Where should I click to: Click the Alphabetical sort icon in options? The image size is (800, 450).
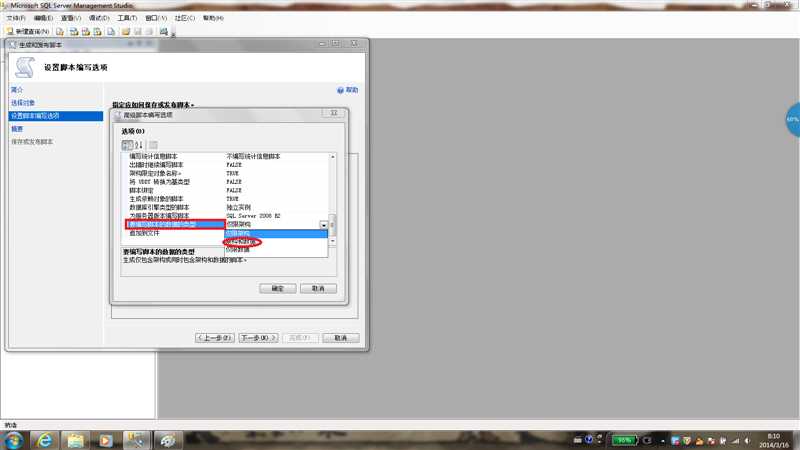139,145
